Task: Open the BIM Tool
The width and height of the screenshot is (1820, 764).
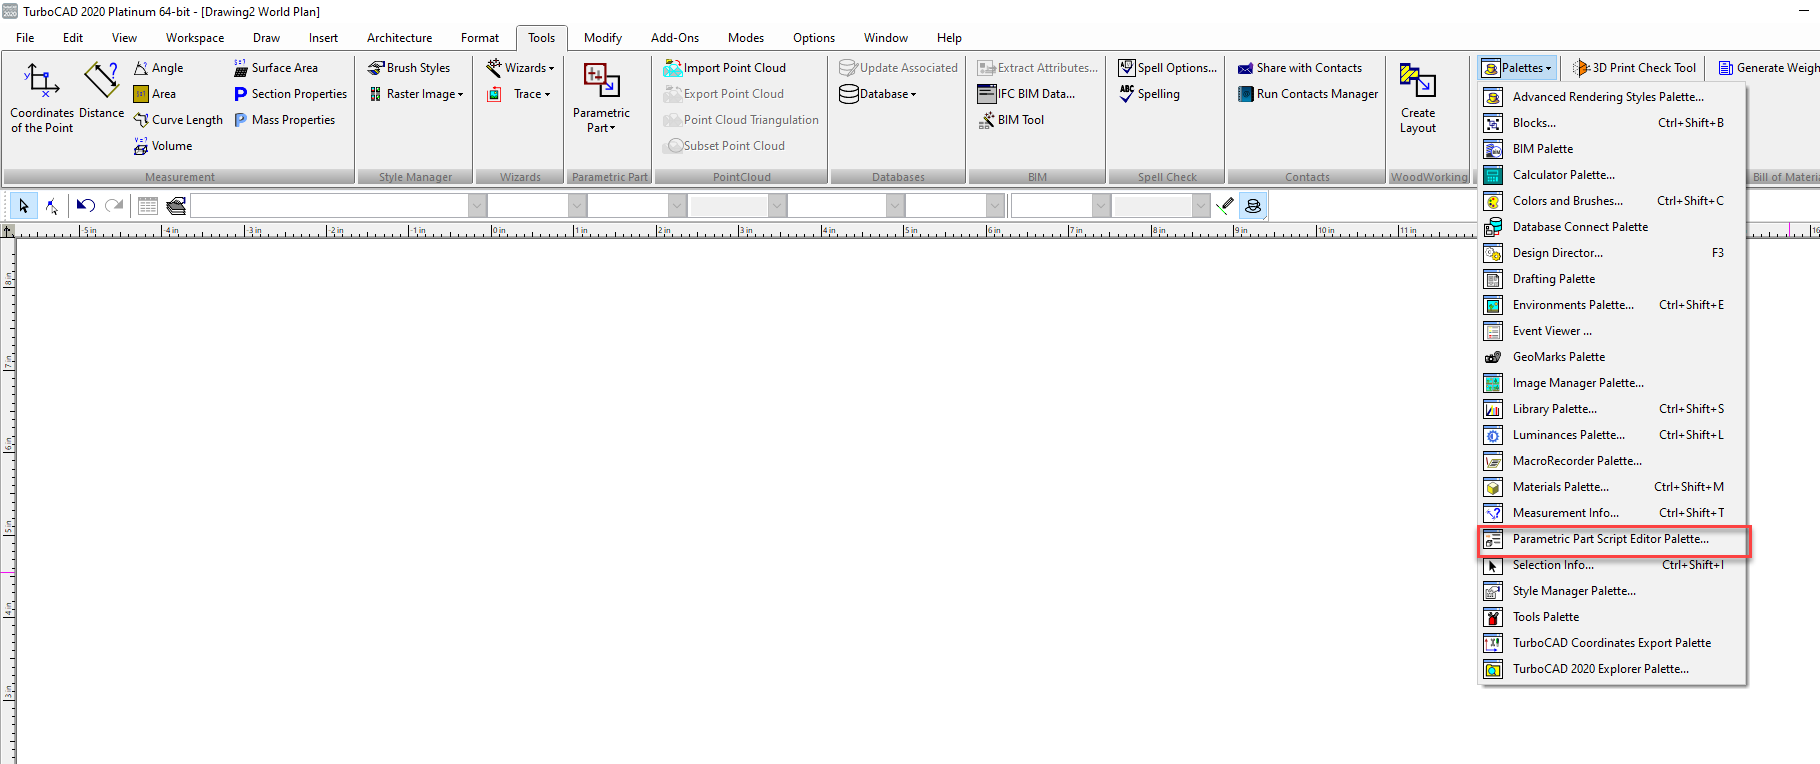Action: 1011,120
